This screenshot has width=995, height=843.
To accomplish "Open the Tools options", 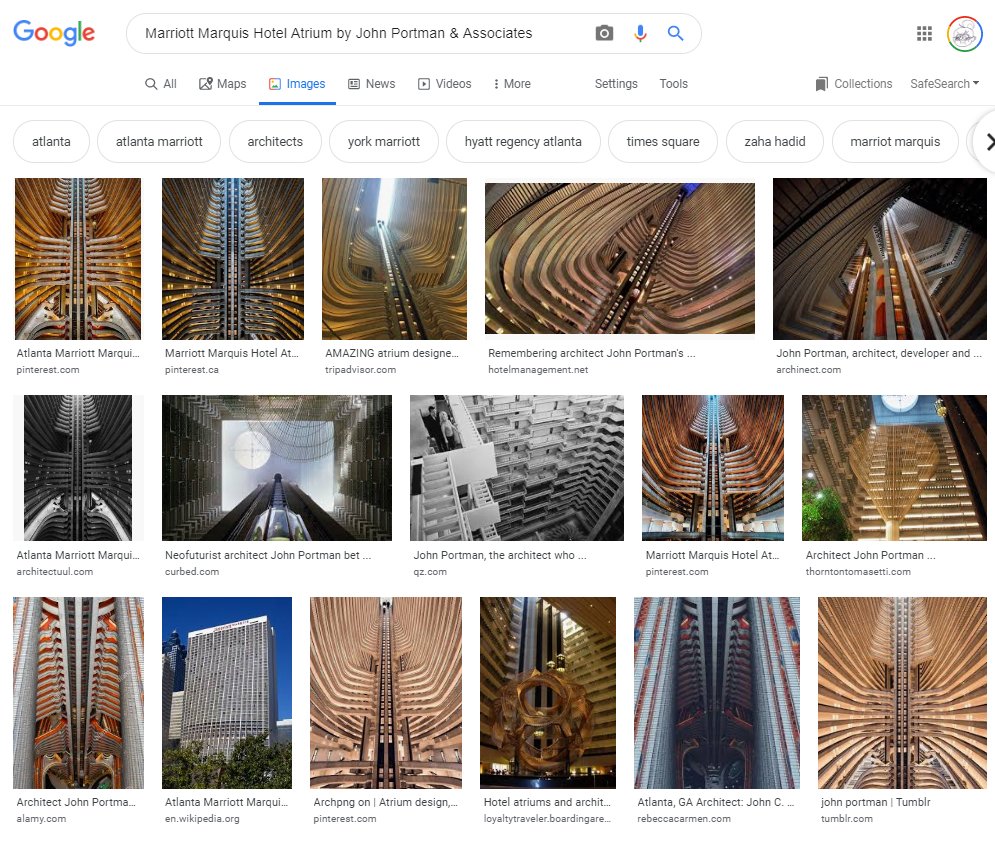I will pyautogui.click(x=673, y=84).
